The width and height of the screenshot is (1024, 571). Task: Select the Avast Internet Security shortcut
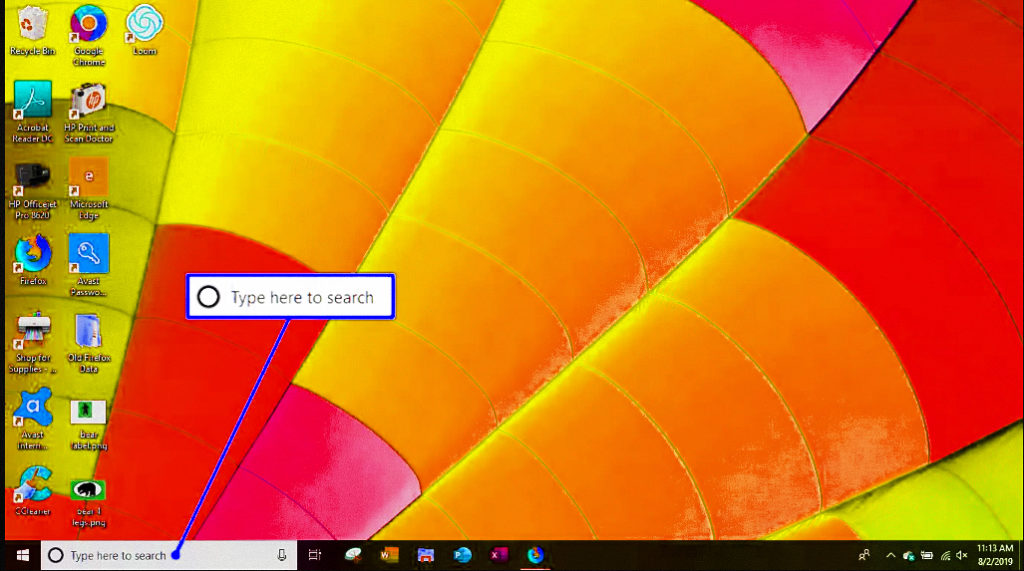(x=33, y=419)
